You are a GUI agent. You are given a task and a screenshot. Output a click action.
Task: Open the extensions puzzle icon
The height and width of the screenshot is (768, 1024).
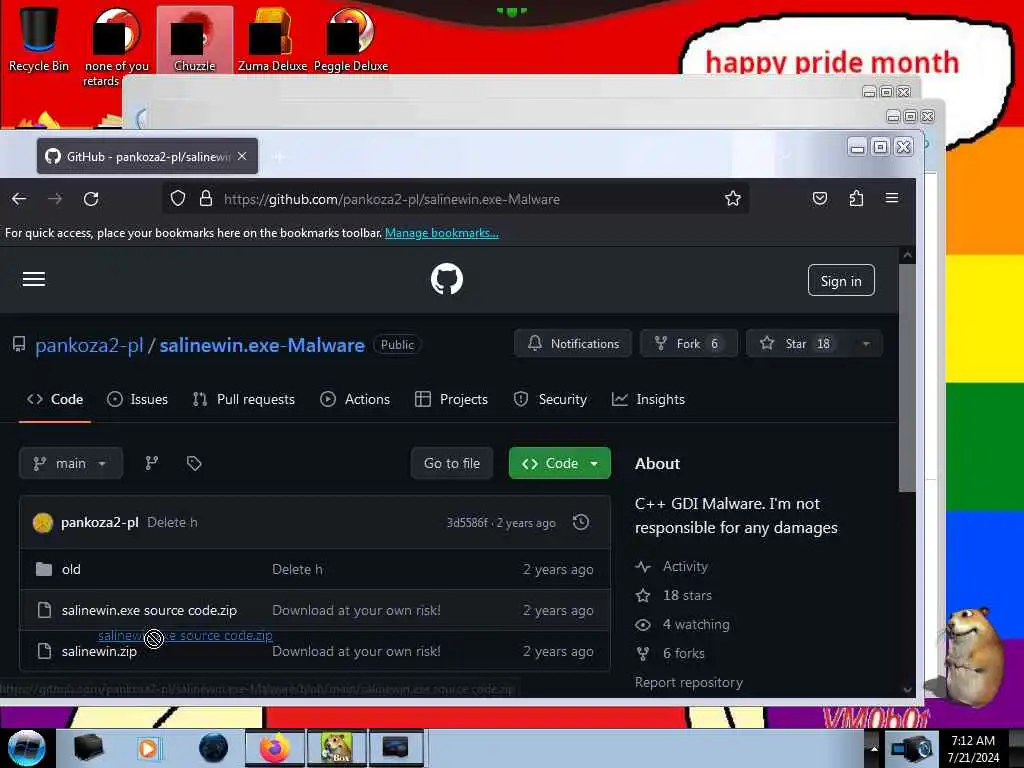coord(856,198)
